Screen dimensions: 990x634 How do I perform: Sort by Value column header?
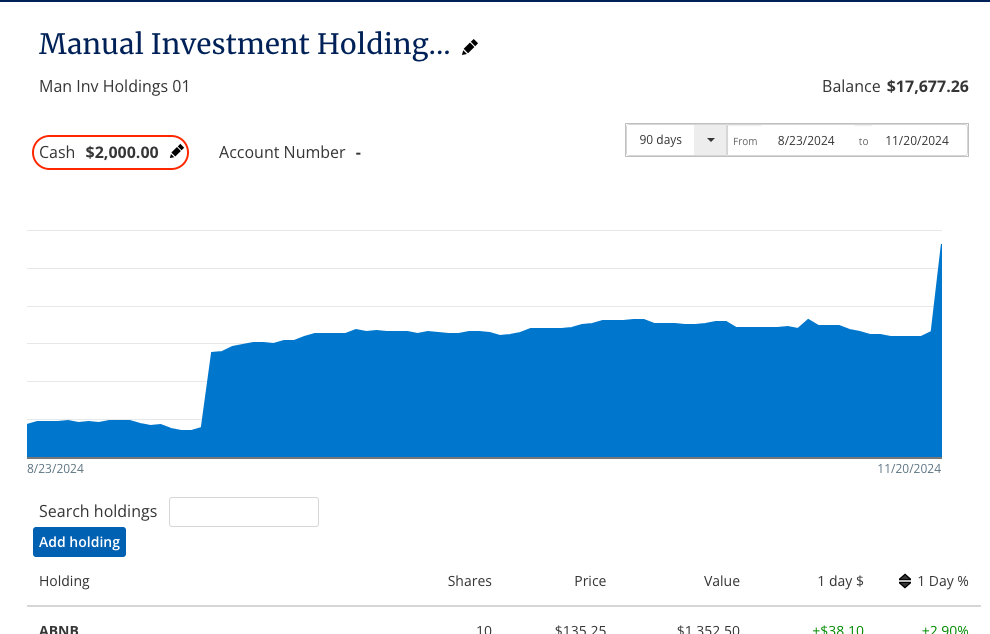tap(722, 581)
